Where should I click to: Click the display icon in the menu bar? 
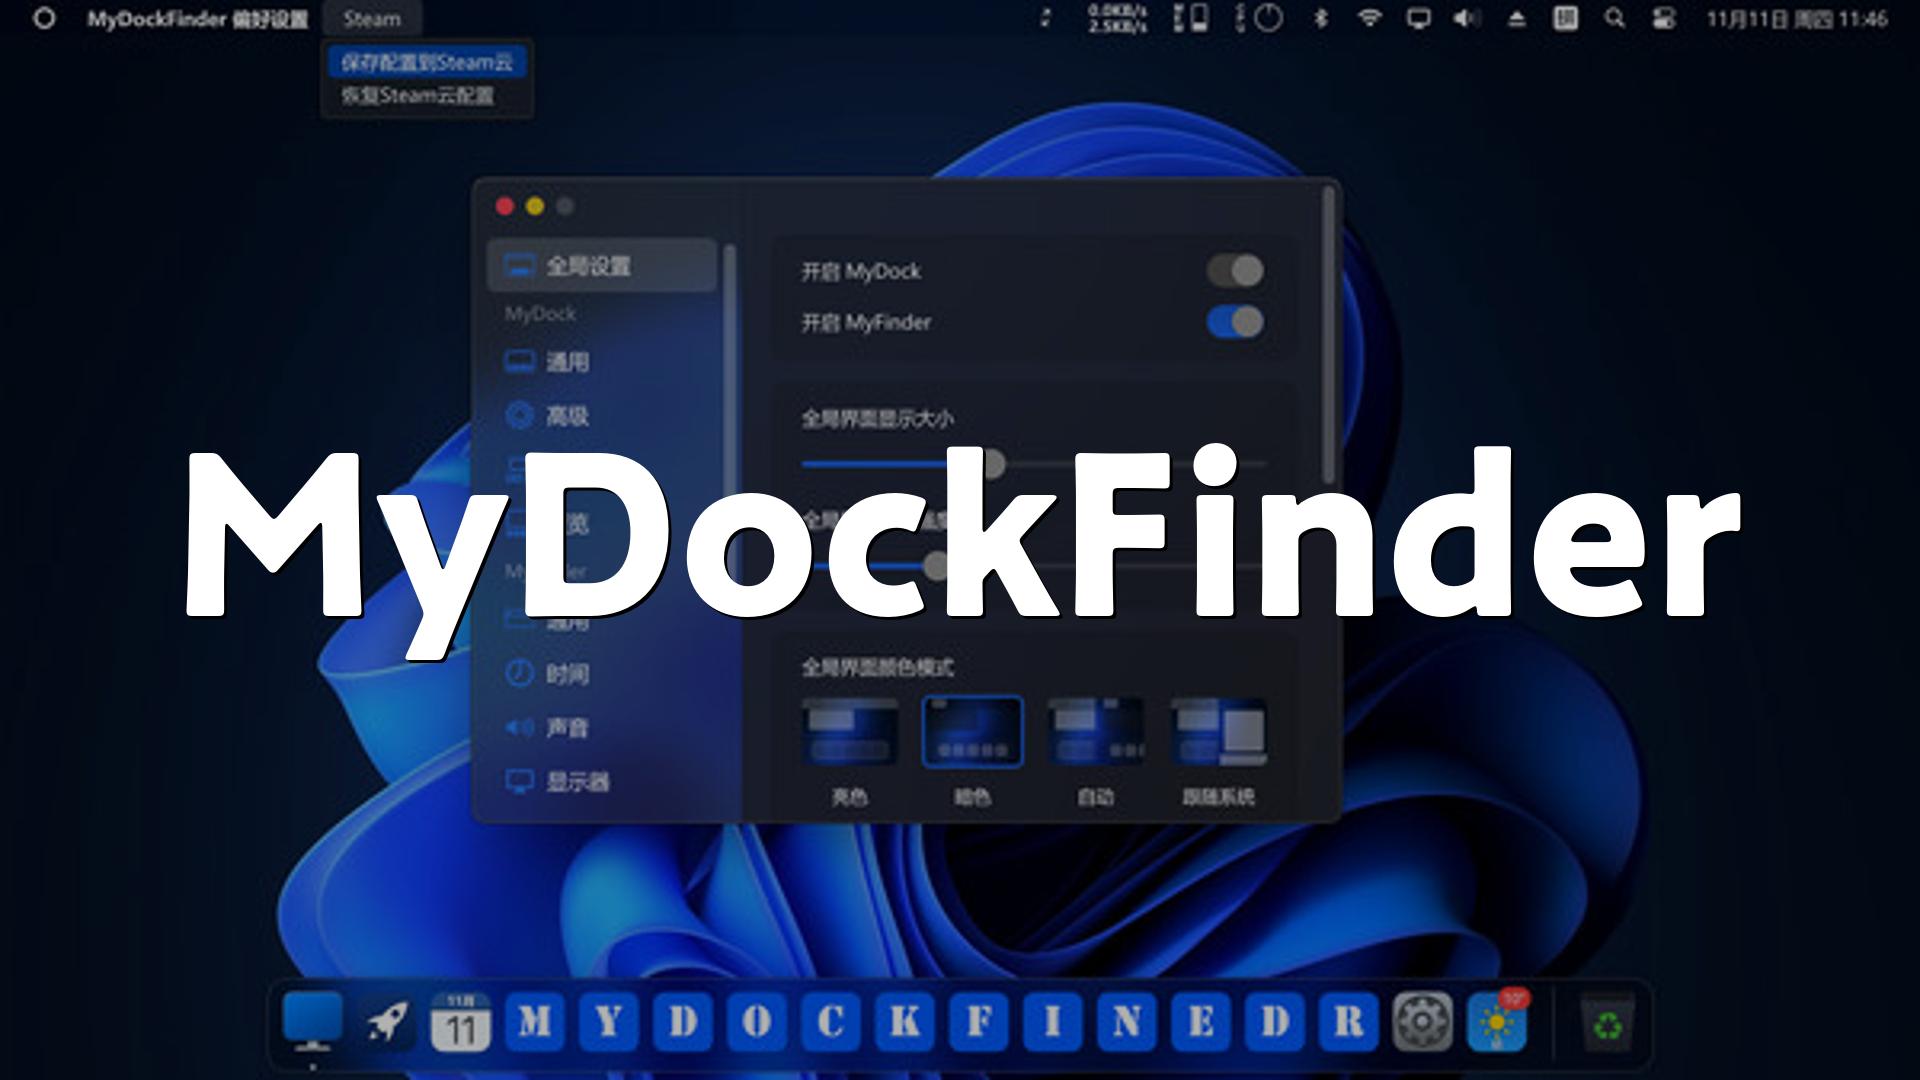point(1418,19)
